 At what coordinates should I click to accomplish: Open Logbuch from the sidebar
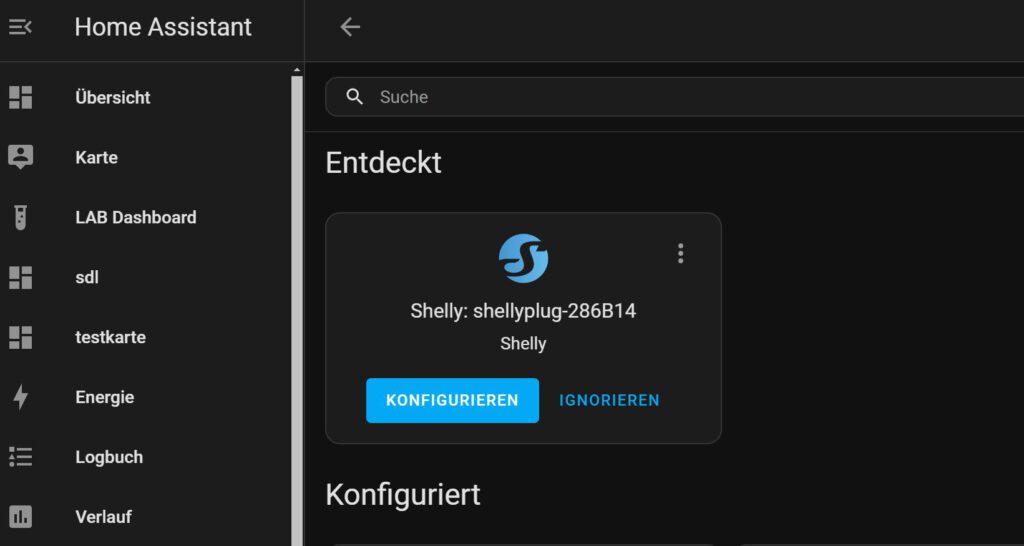[x=109, y=457]
